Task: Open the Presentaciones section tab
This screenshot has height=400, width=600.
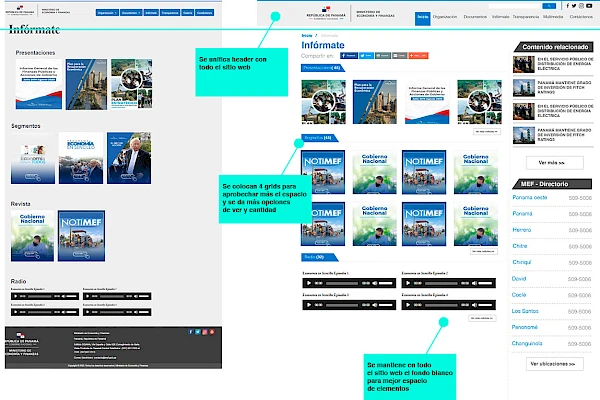Action: point(323,68)
